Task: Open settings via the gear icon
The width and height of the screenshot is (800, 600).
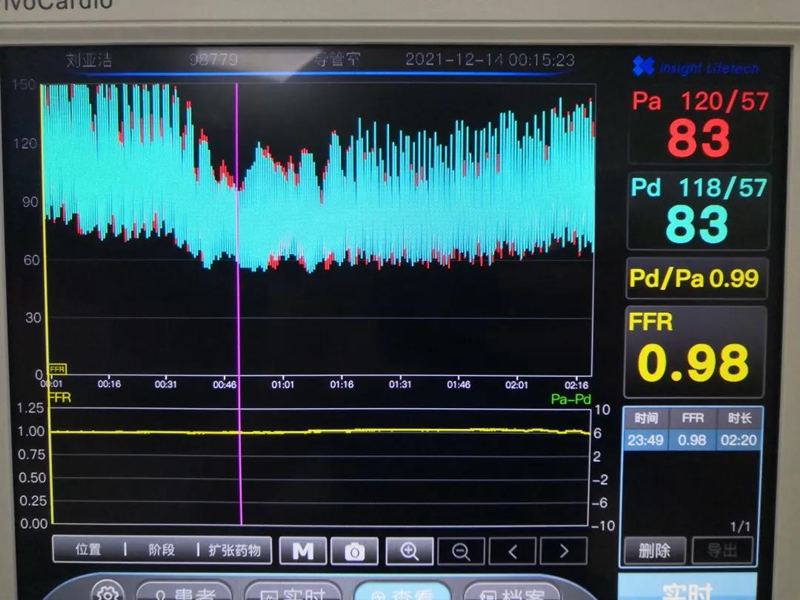Action: coord(107,591)
